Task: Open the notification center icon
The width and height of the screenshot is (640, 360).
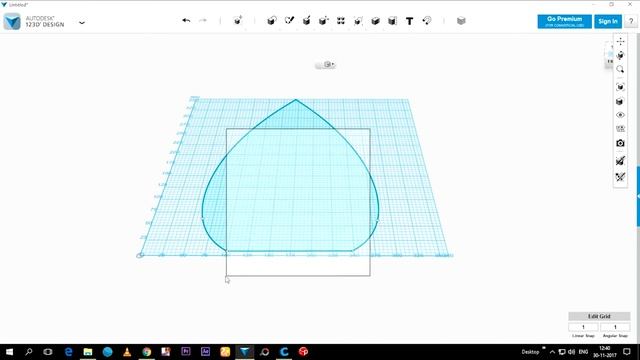Action: point(627,351)
